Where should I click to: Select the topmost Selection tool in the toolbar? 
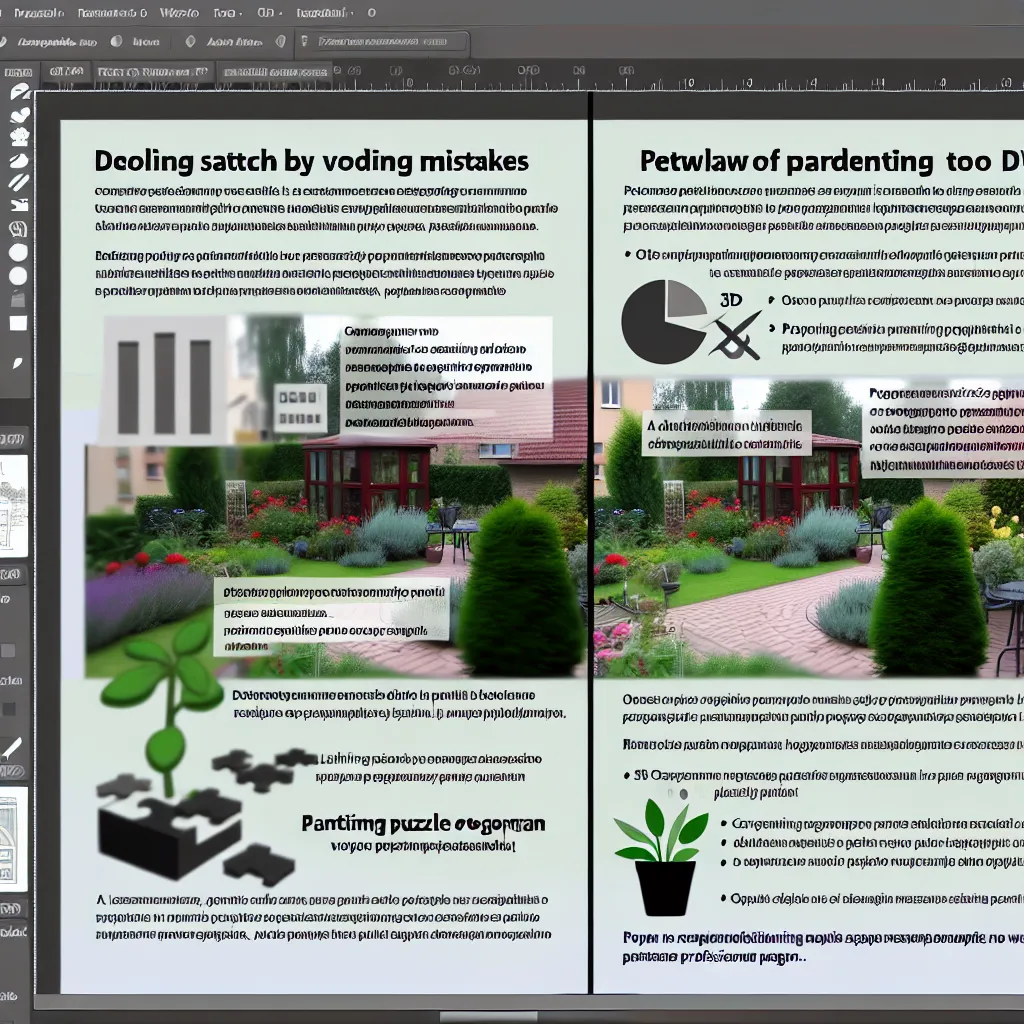click(x=15, y=96)
